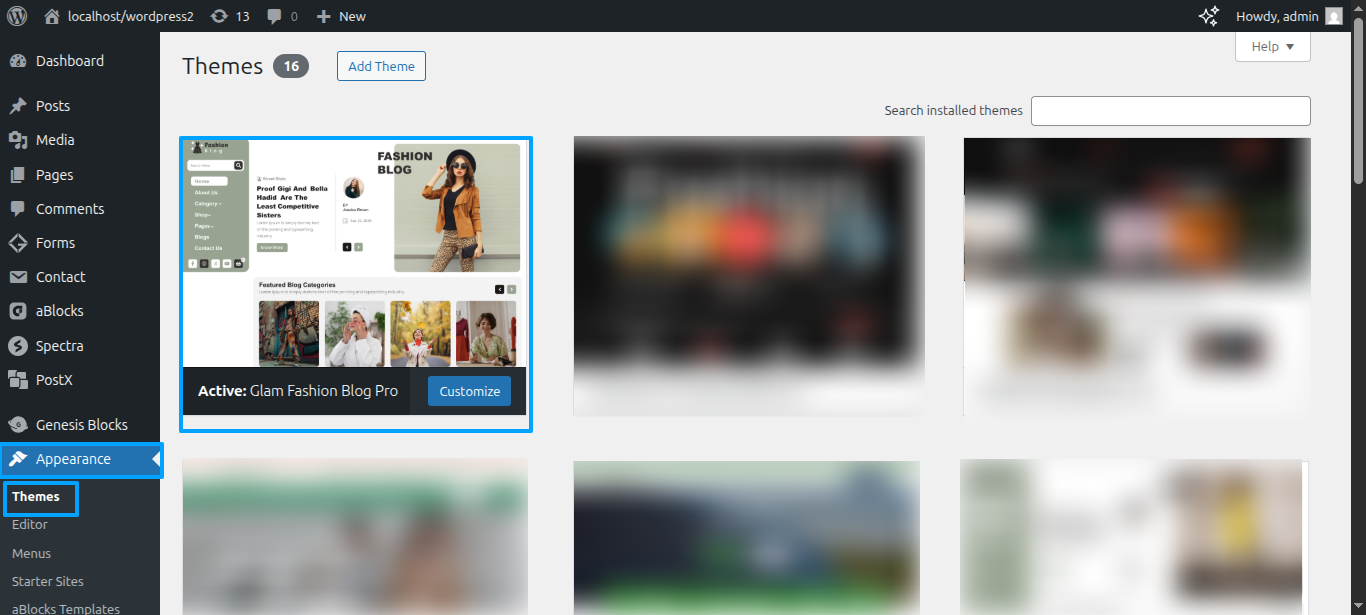This screenshot has height=615, width=1366.
Task: Click the admin avatar icon
Action: pos(1333,16)
